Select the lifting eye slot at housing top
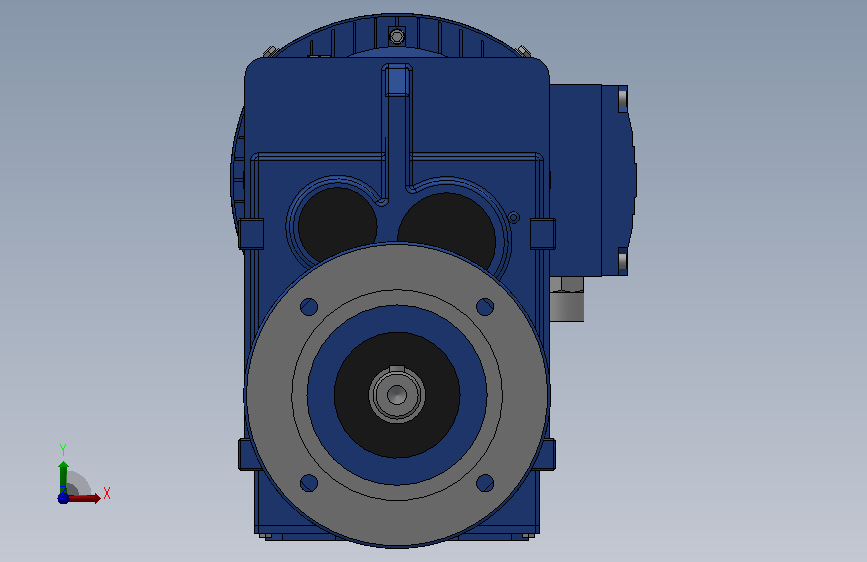Viewport: 867px width, 562px height. pos(397,80)
